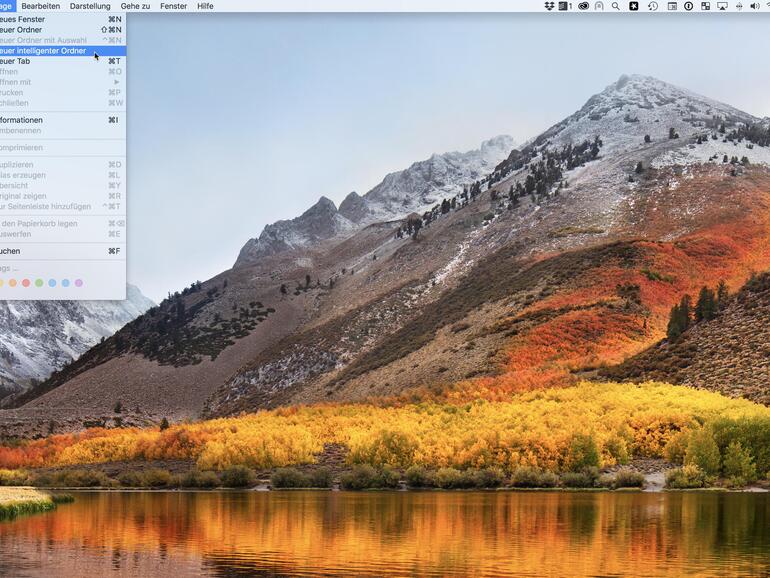Click the Tags … menu entry
The width and height of the screenshot is (770, 578).
(x=63, y=268)
